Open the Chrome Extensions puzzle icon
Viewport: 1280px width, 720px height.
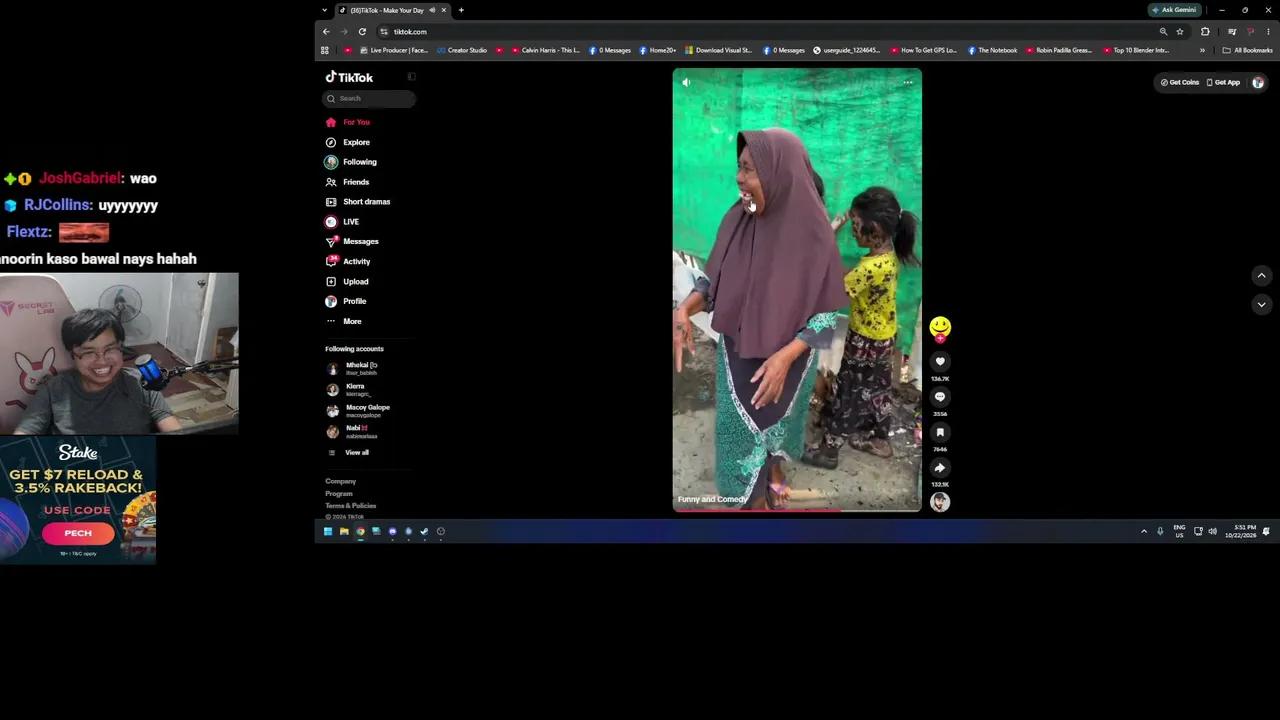tap(1205, 31)
